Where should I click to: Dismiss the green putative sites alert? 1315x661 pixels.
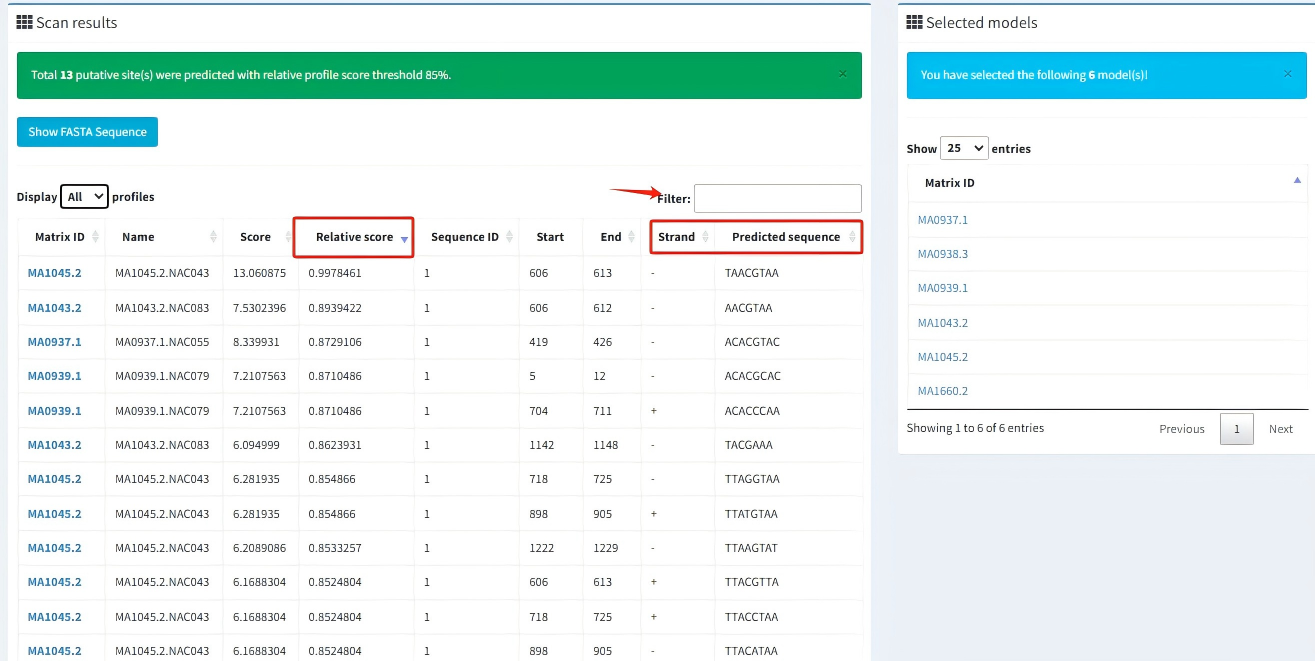pos(842,74)
